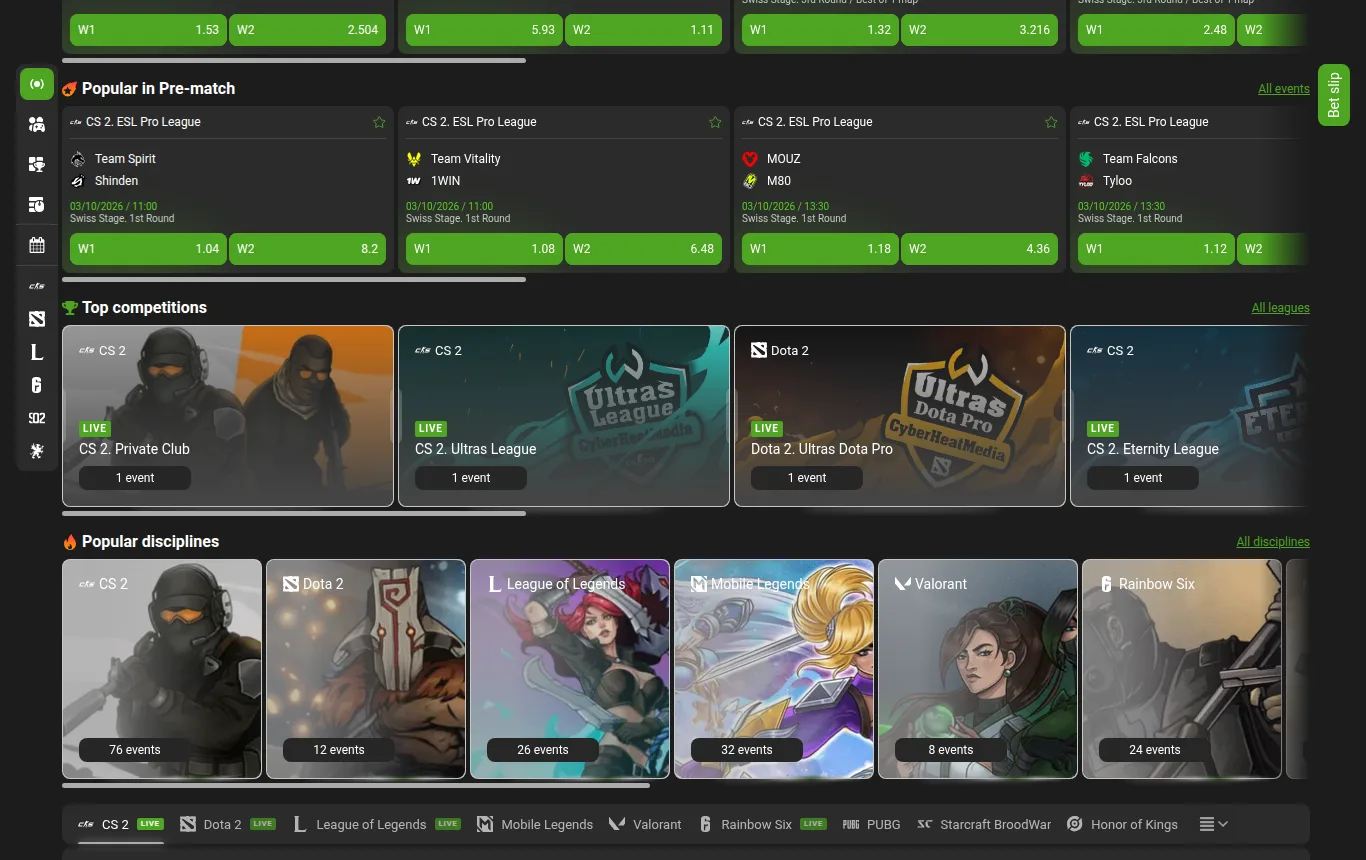Screen dimensions: 1366x860
Task: Select the Valorant tab in the bottom bar
Action: tap(645, 824)
